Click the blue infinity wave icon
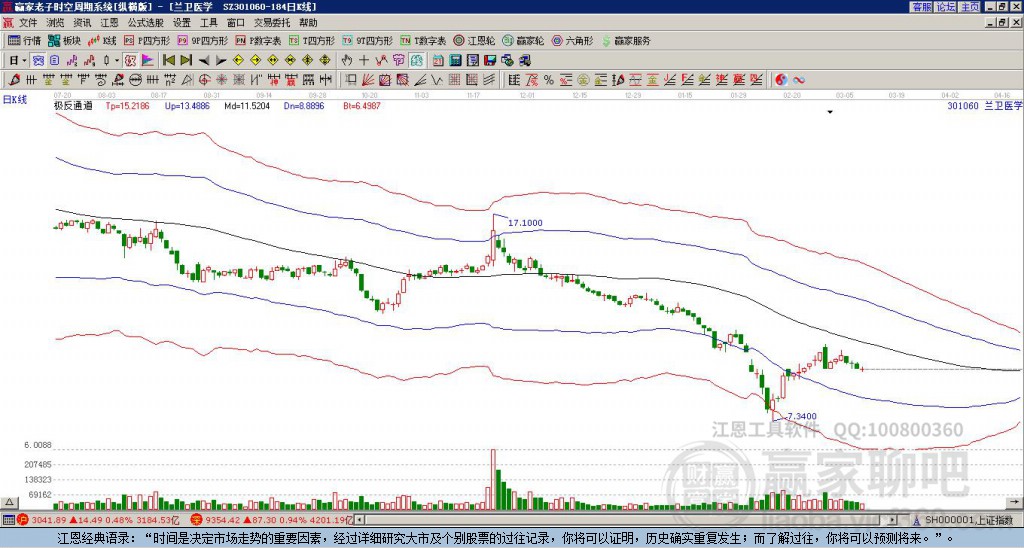The height and width of the screenshot is (548, 1024). 799,80
